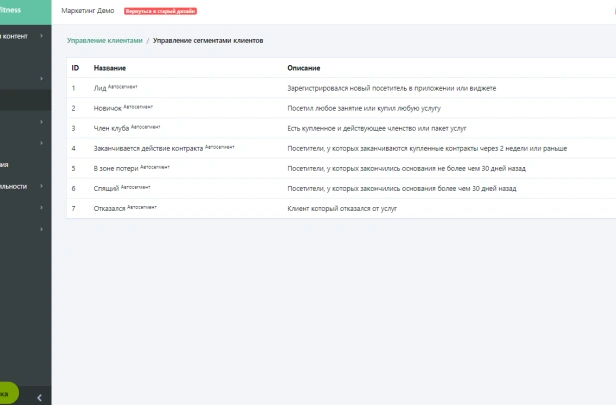Image resolution: width=616 pixels, height=405 pixels.
Task: Open 'Заканчивается действие контракта' segment
Action: coord(149,148)
